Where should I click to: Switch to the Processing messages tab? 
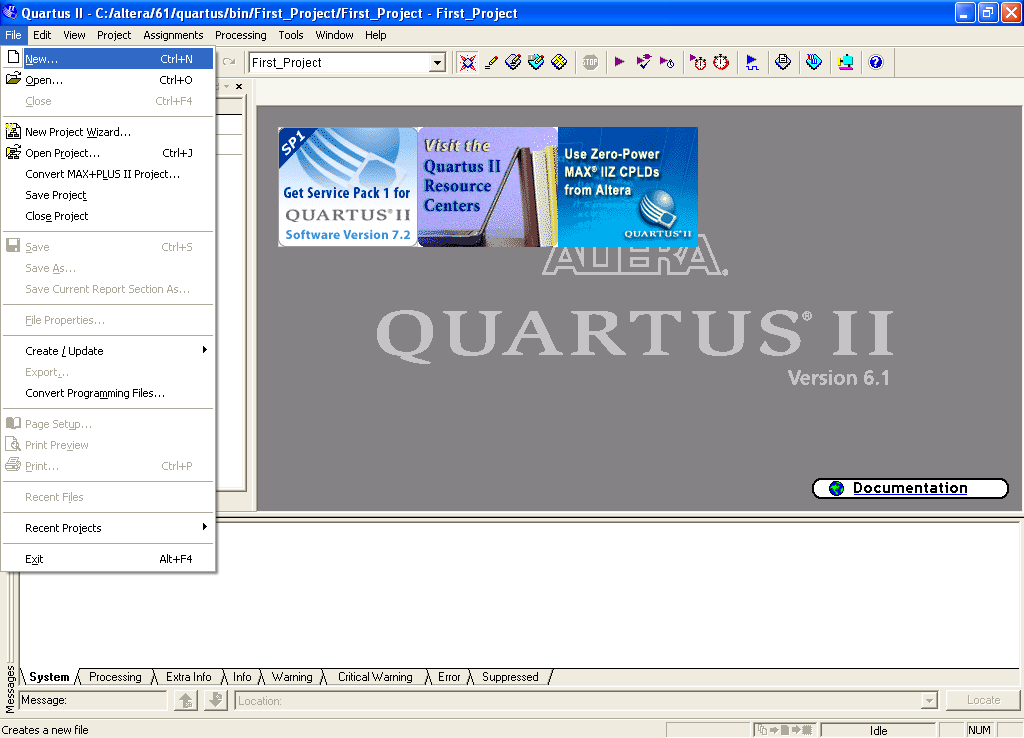click(115, 677)
